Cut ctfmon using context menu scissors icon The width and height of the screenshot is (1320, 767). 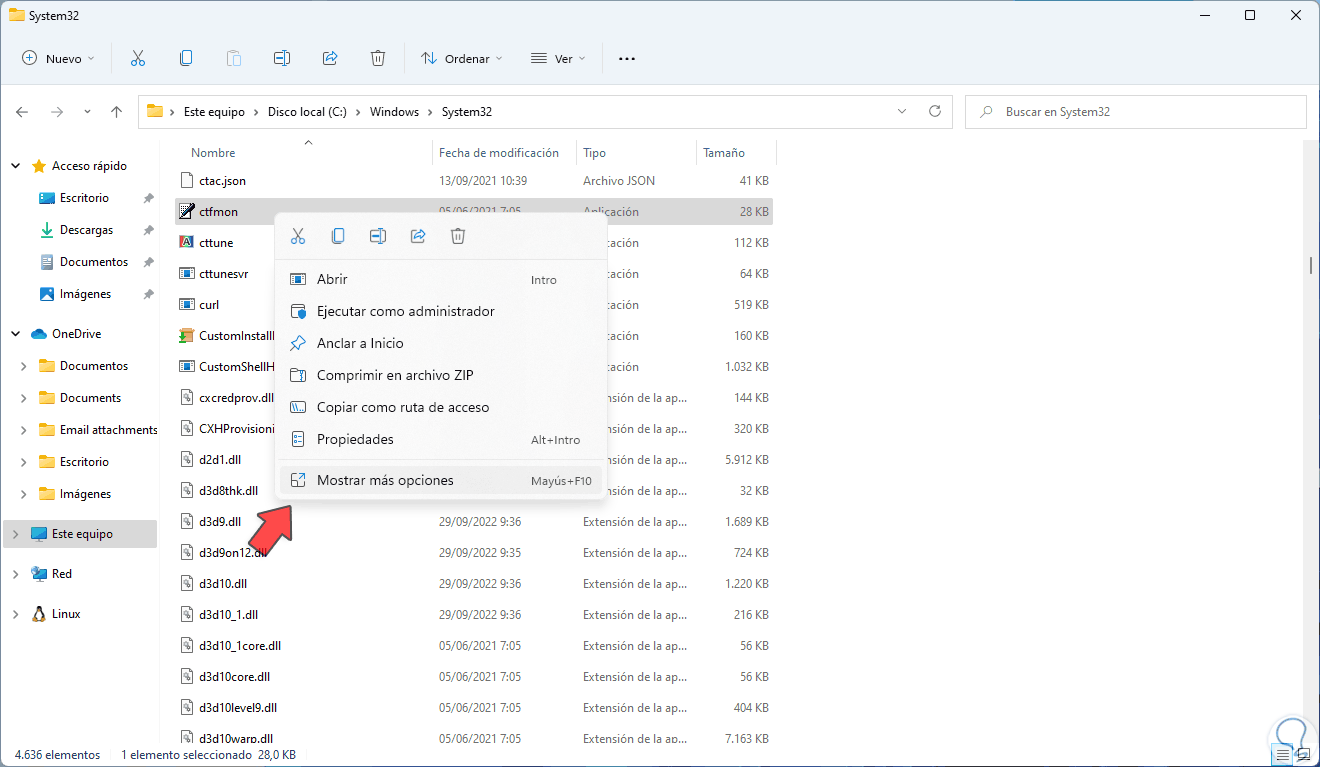(297, 236)
